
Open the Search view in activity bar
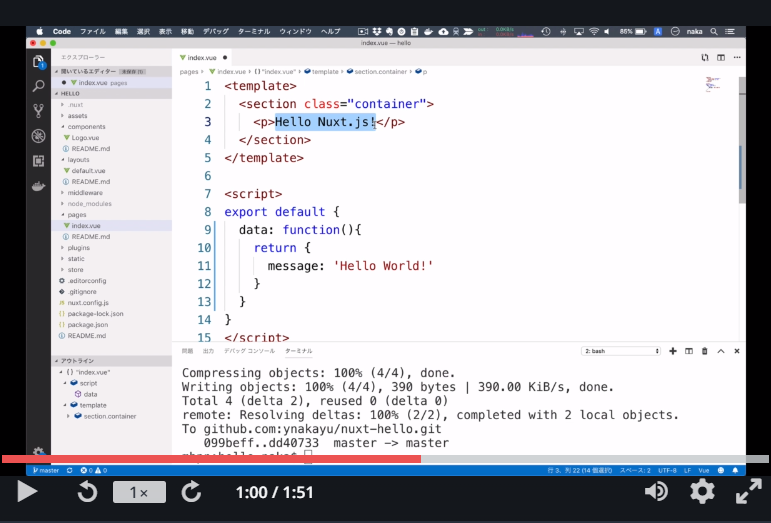[x=39, y=87]
